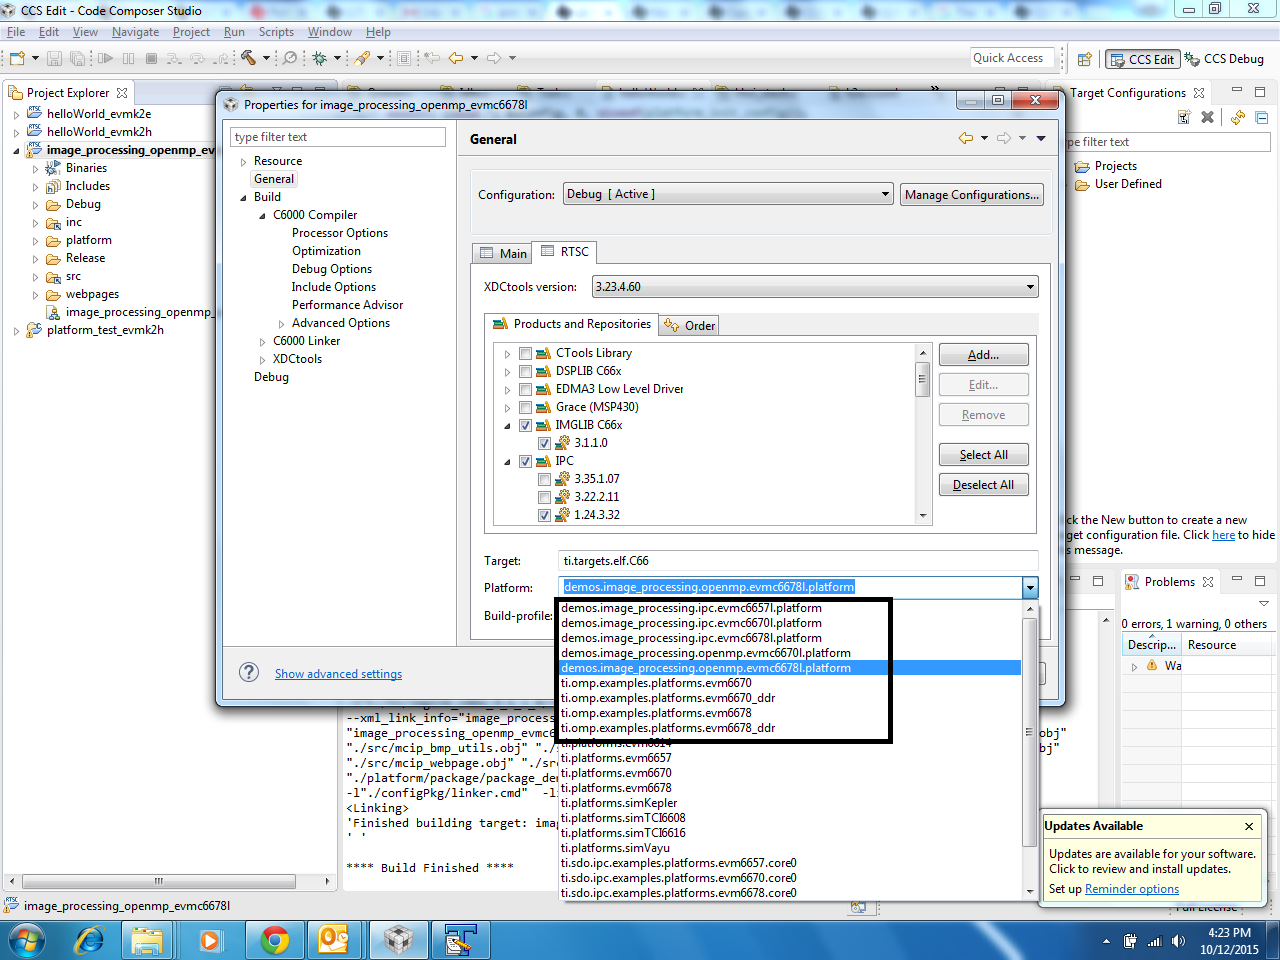
Task: Click the Back navigation arrow in main toolbar
Action: click(456, 58)
